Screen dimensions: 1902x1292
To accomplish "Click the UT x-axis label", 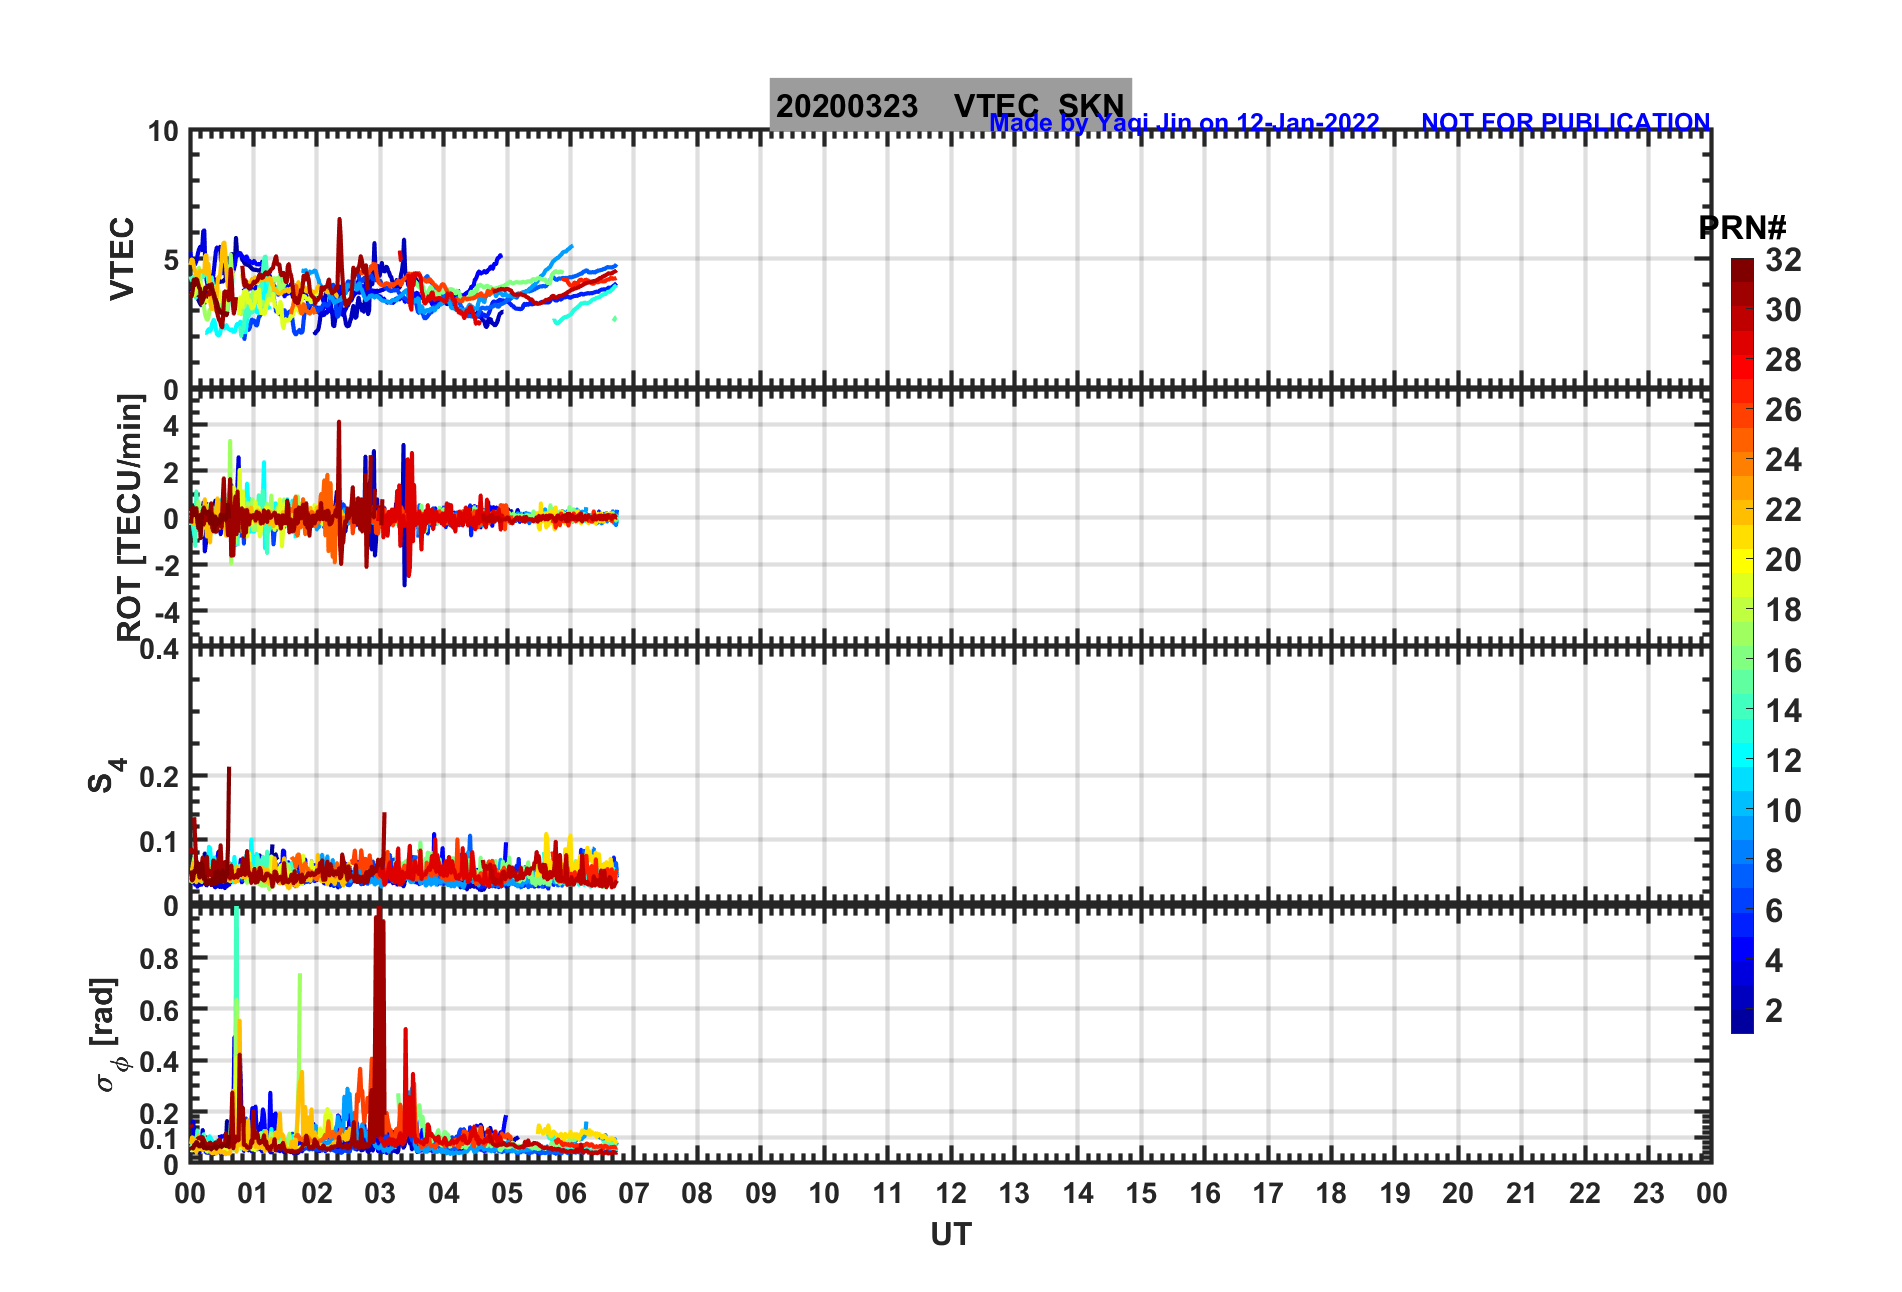I will click(950, 1235).
